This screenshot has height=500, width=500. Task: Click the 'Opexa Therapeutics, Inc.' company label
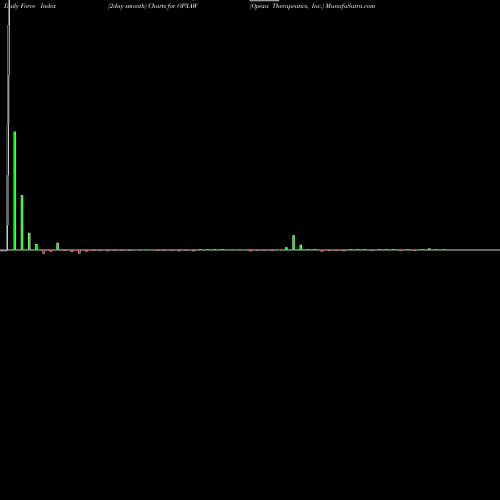tap(287, 6)
